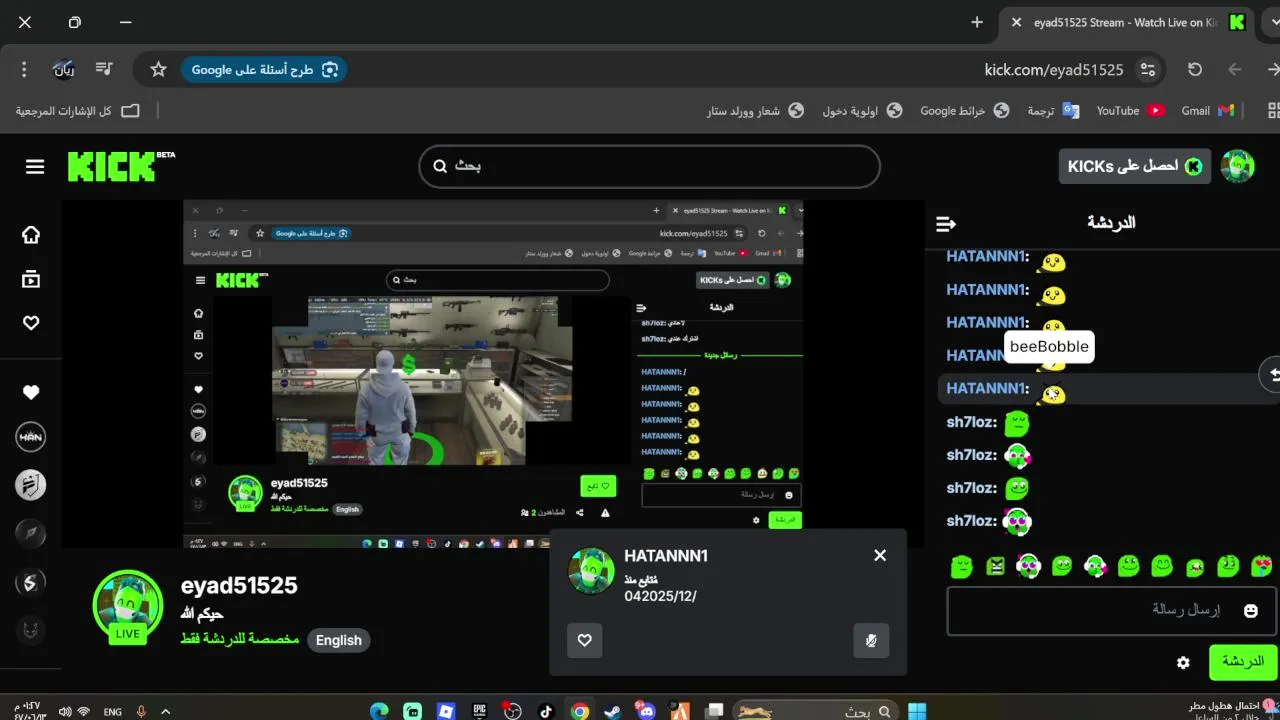This screenshot has width=1280, height=720.
Task: Open the Kick sidebar hamburger menu
Action: 35,167
